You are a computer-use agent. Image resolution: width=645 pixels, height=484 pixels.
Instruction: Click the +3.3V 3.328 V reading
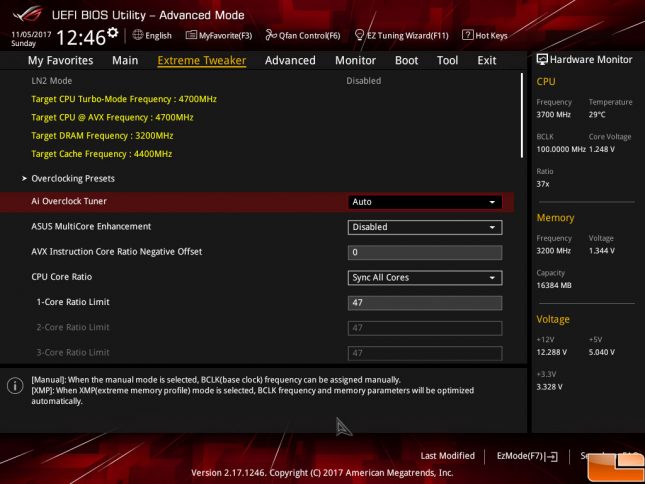click(549, 387)
